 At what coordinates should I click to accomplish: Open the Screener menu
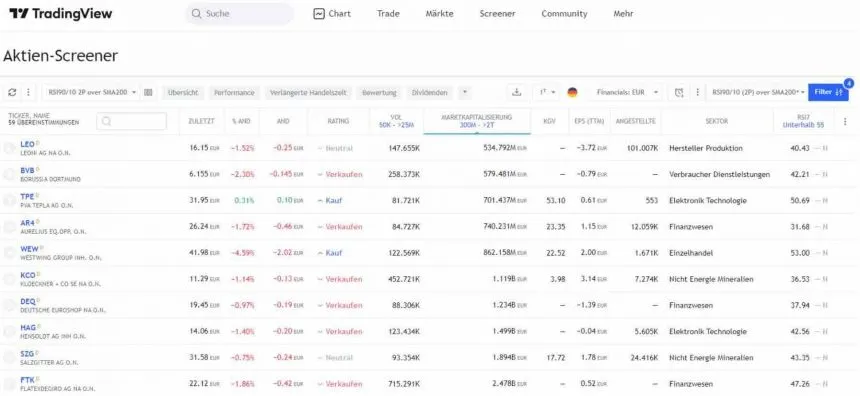(497, 14)
